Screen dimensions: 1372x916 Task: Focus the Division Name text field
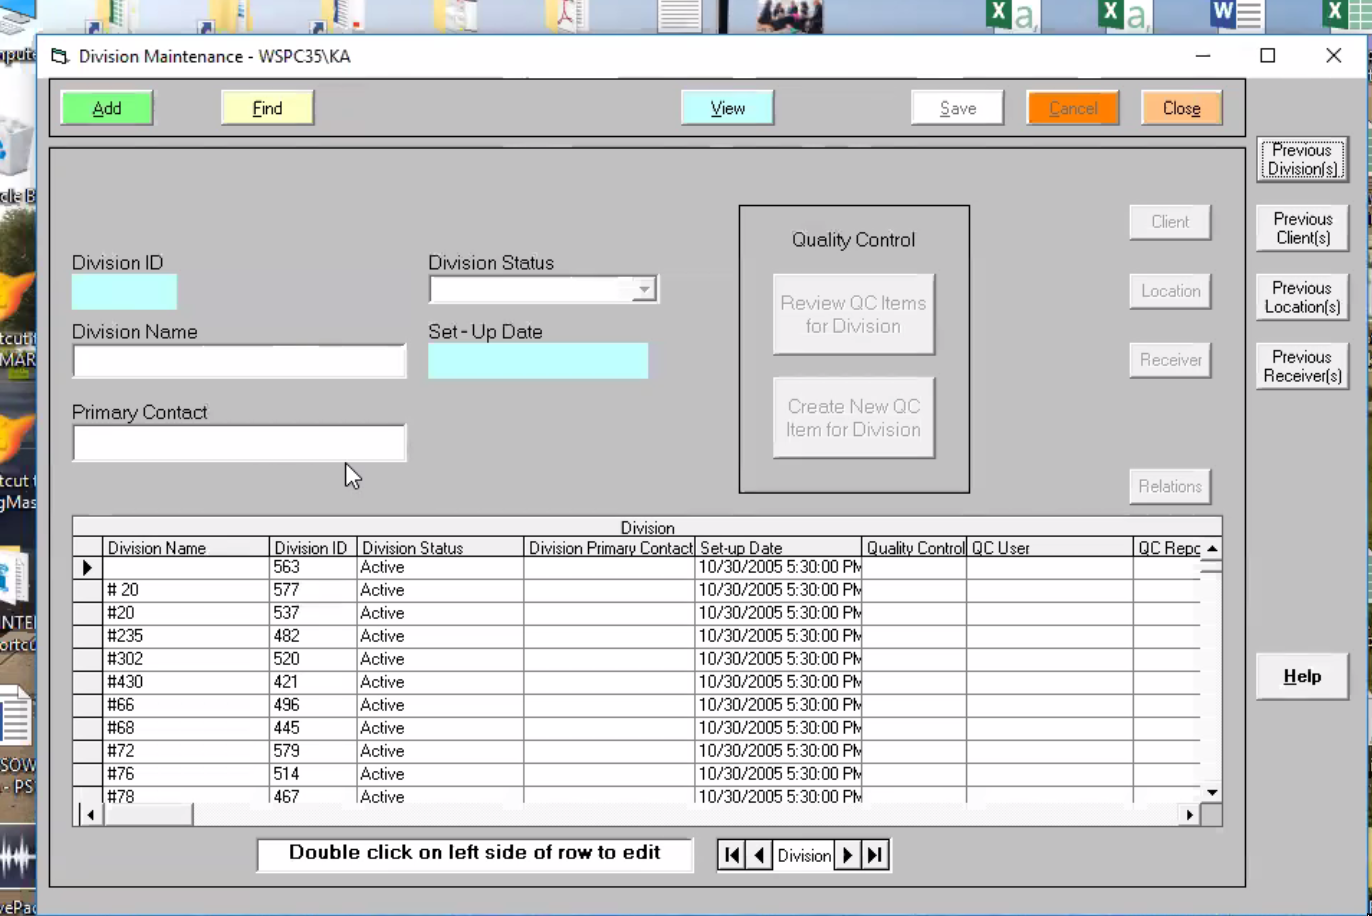[x=239, y=361]
